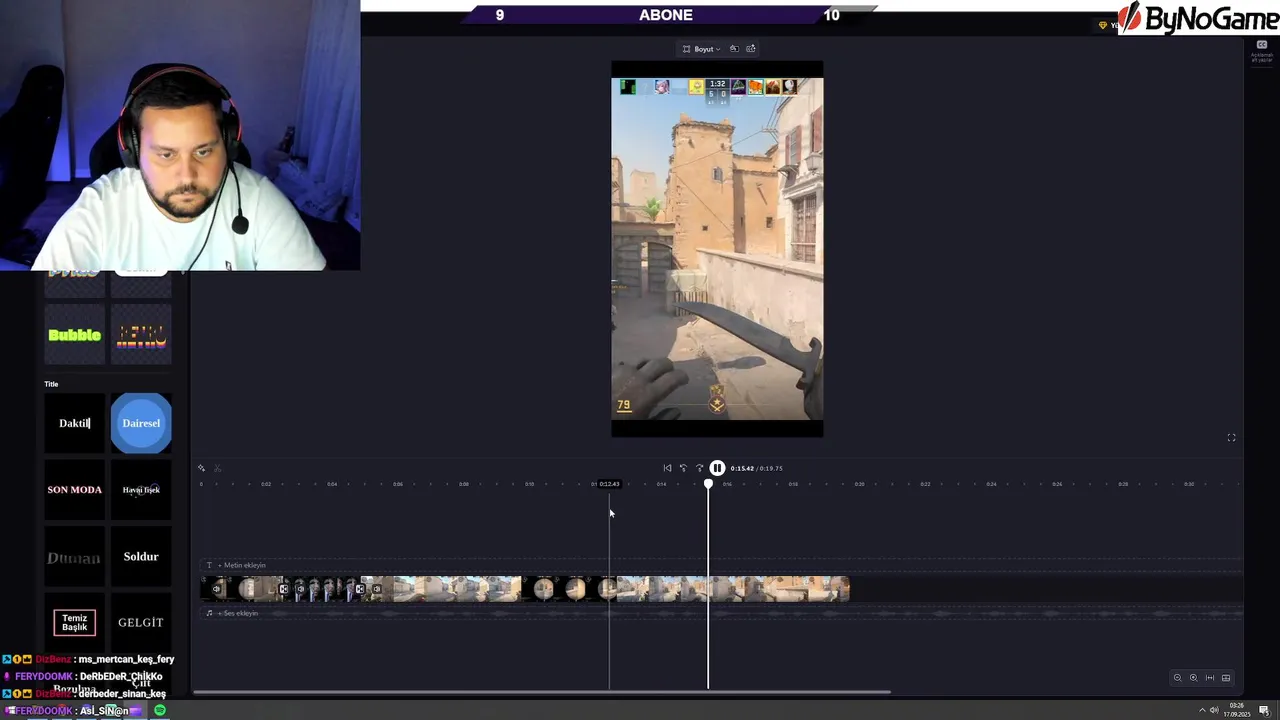Click rewind 5 seconds icon
This screenshot has width=1280, height=720.
683,468
